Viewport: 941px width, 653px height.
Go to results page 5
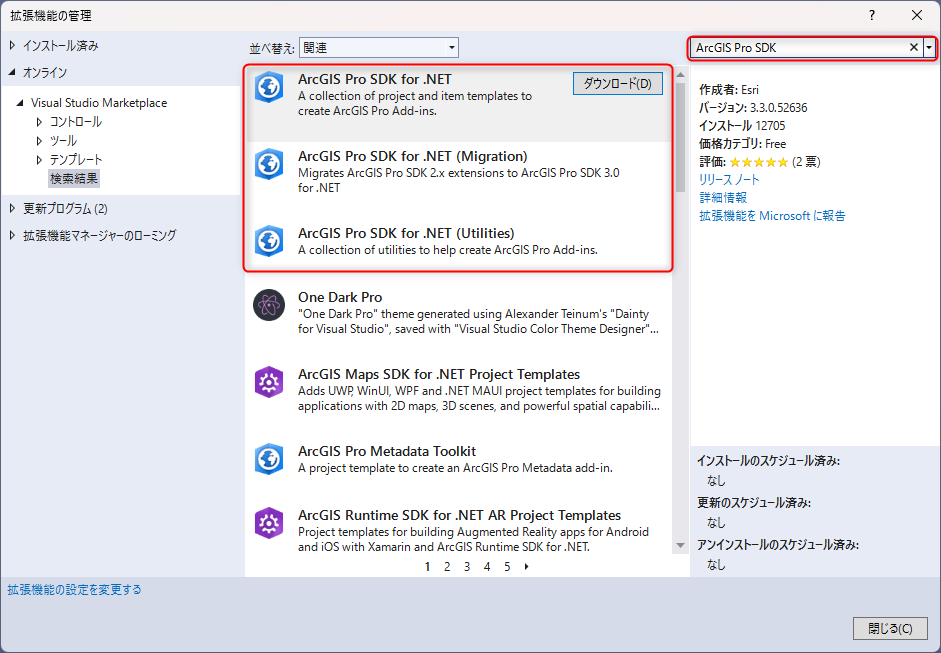tap(507, 567)
